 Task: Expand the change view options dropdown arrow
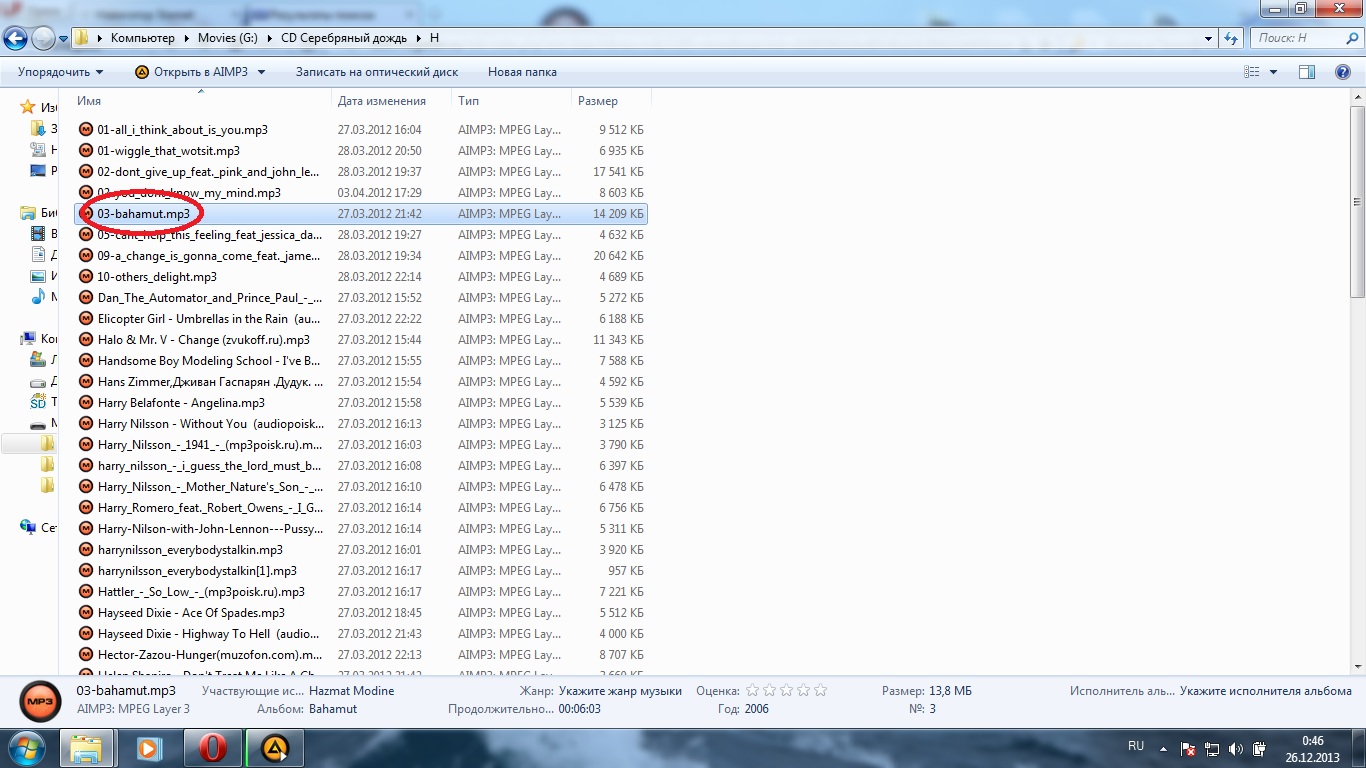[x=1273, y=72]
